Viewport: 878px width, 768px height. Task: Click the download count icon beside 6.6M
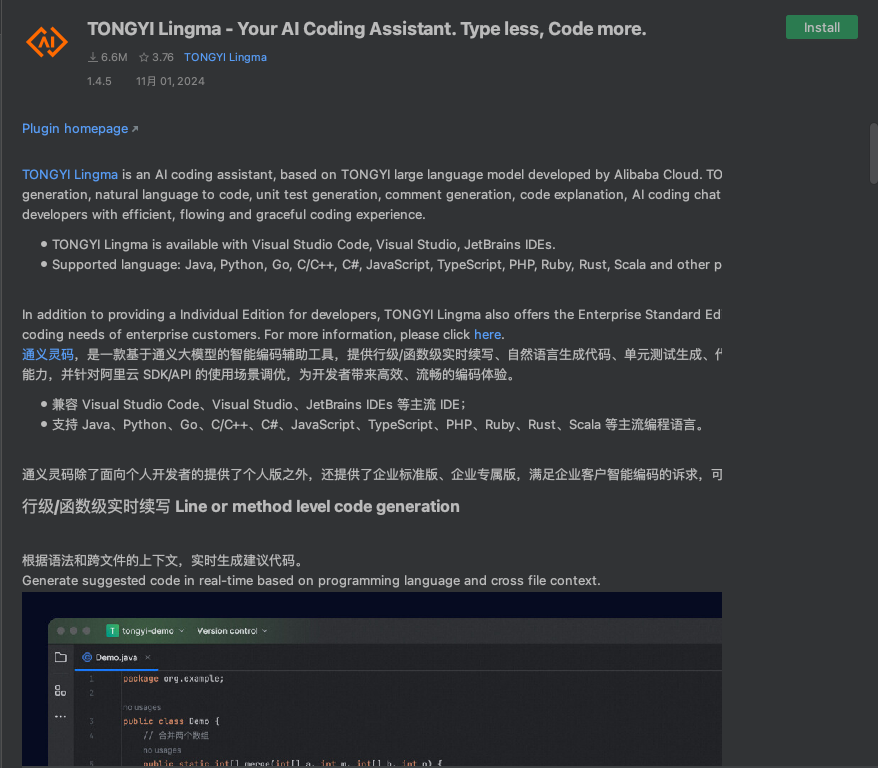pos(93,57)
